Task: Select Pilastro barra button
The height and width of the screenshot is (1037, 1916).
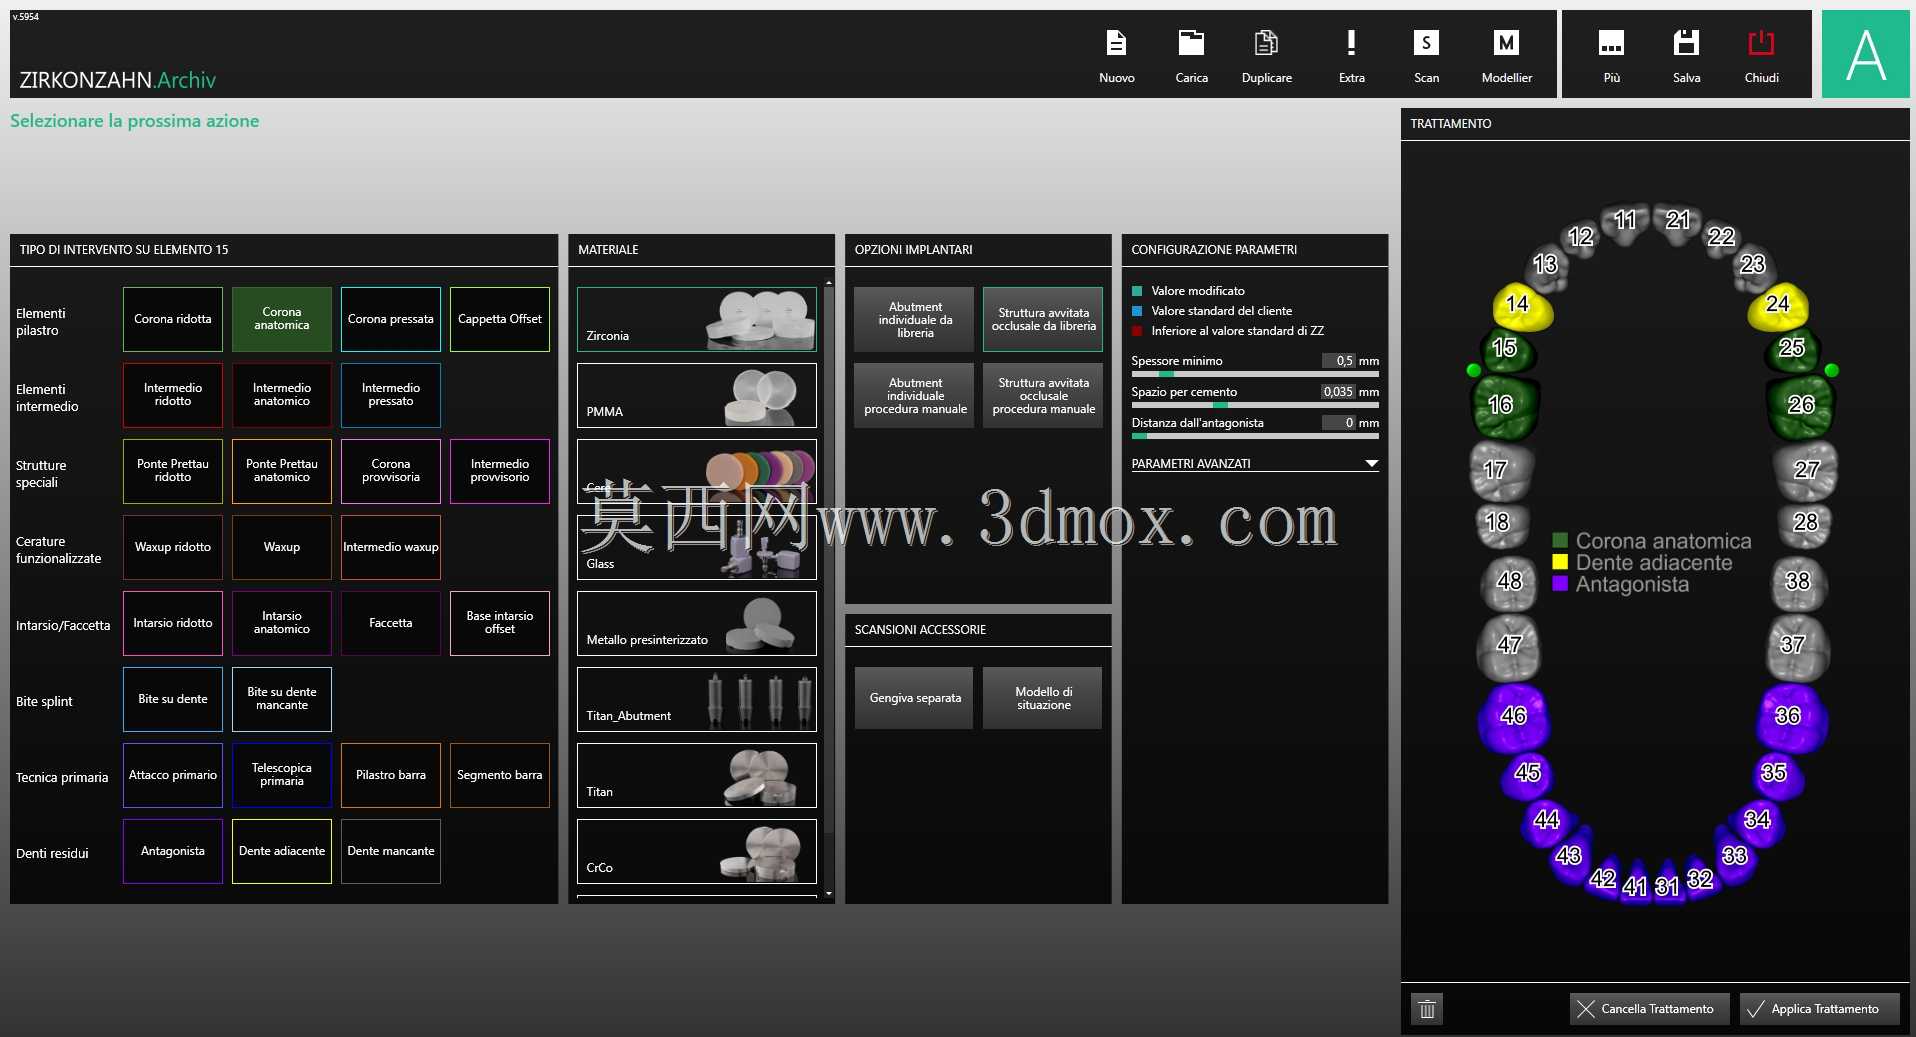Action: (391, 775)
